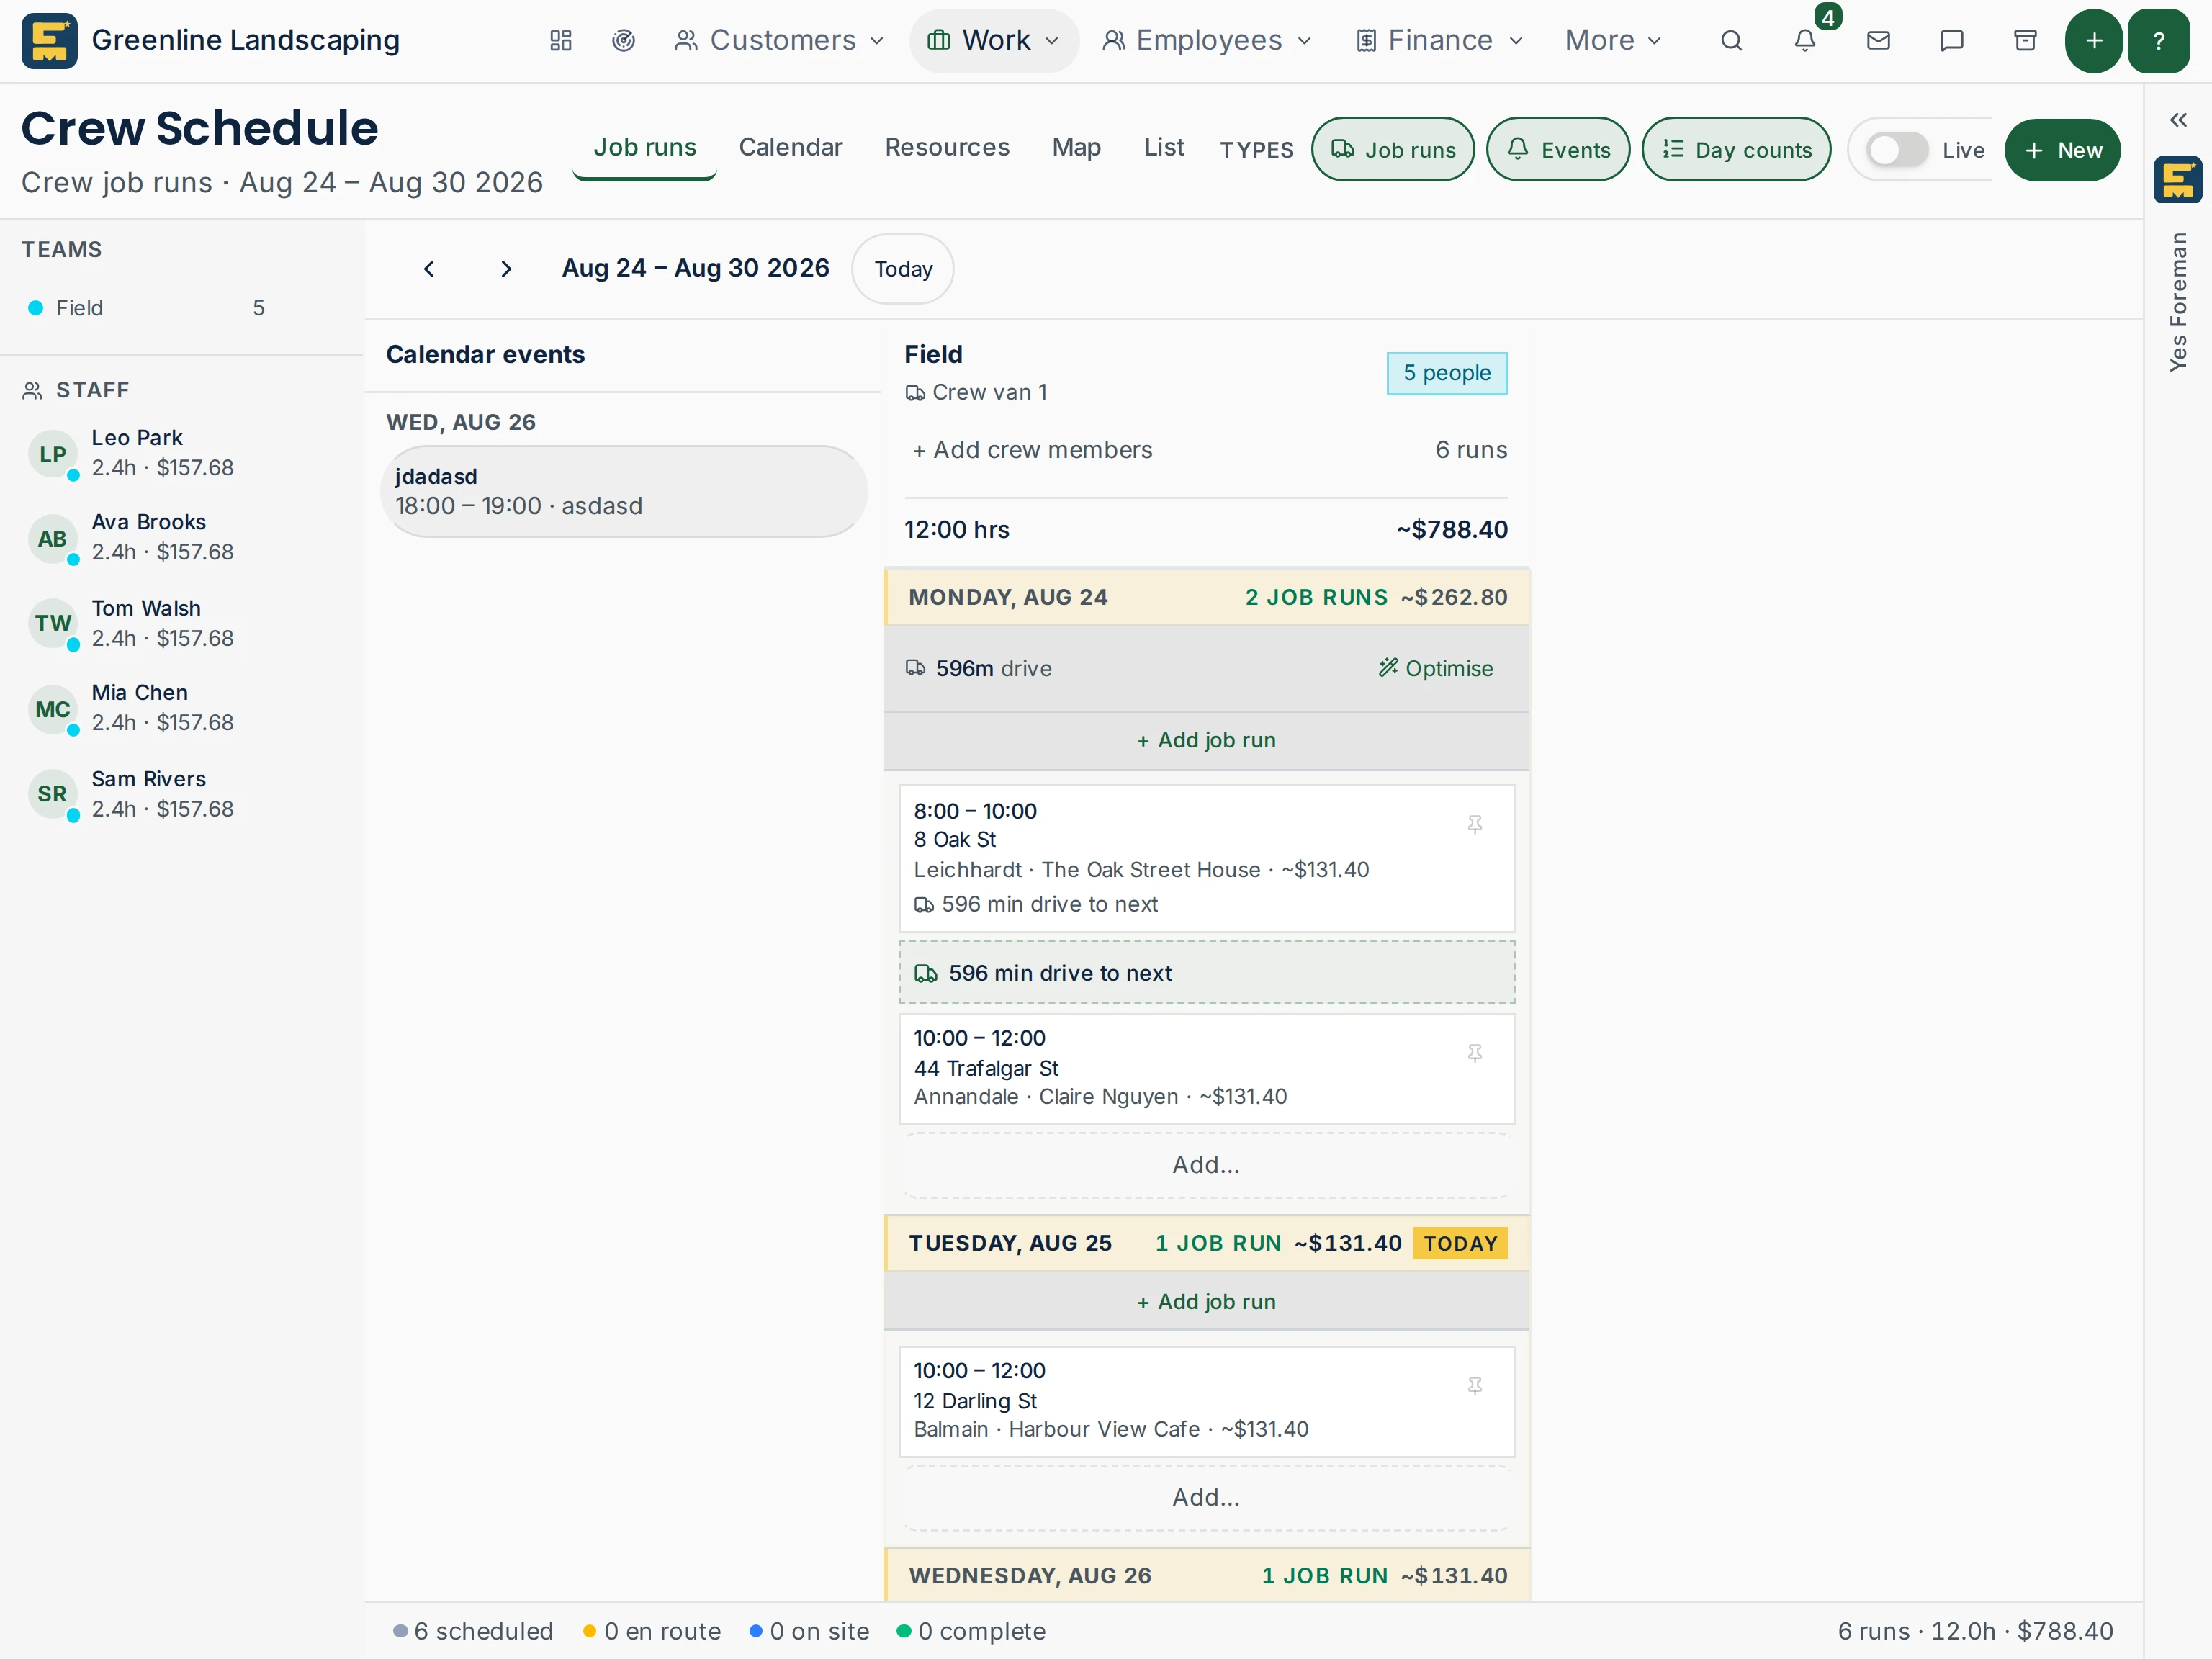The image size is (2212, 1659).
Task: Click the radar target icon in navbar
Action: [623, 40]
